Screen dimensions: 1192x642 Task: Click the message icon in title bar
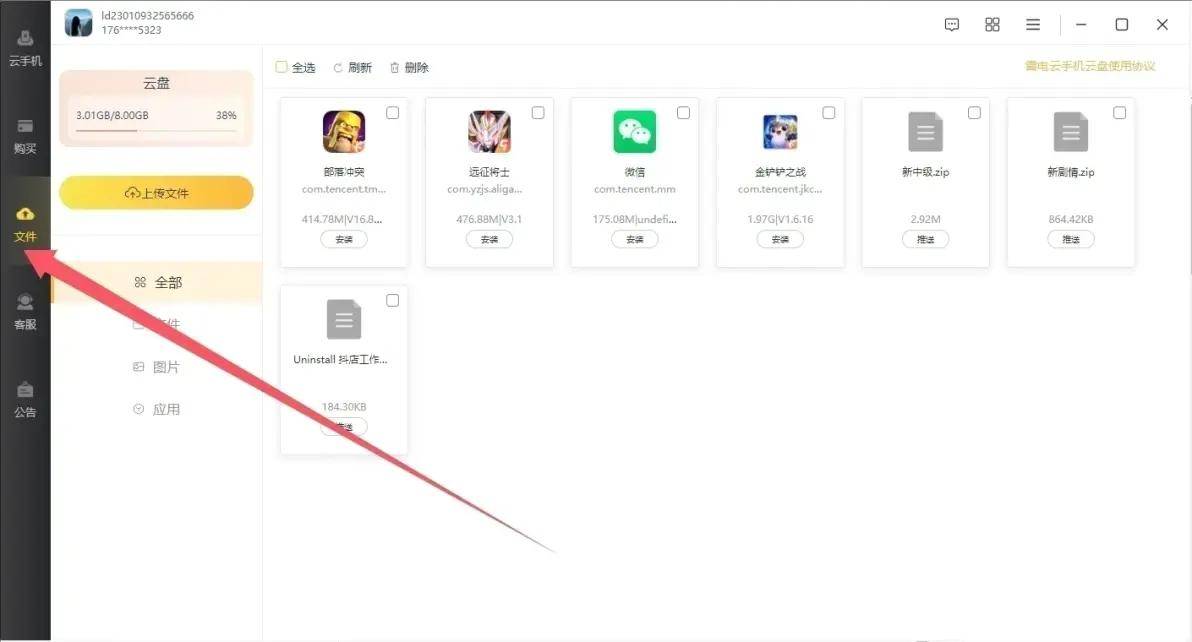coord(952,25)
